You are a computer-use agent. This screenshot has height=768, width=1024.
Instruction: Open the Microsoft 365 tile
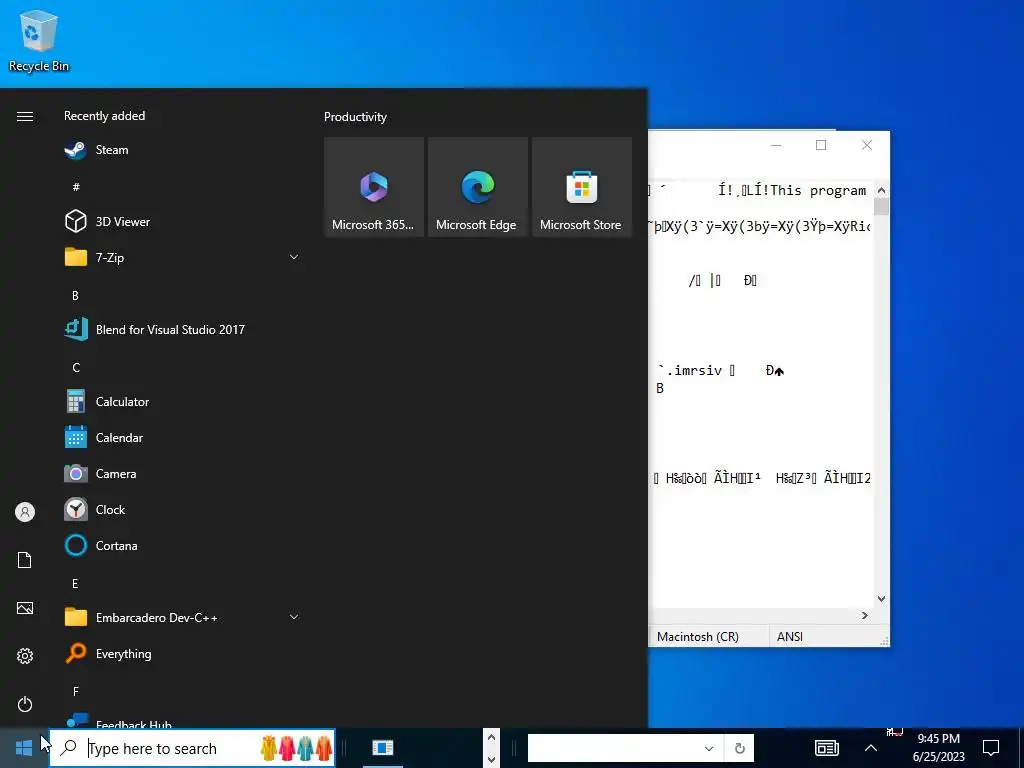[374, 187]
